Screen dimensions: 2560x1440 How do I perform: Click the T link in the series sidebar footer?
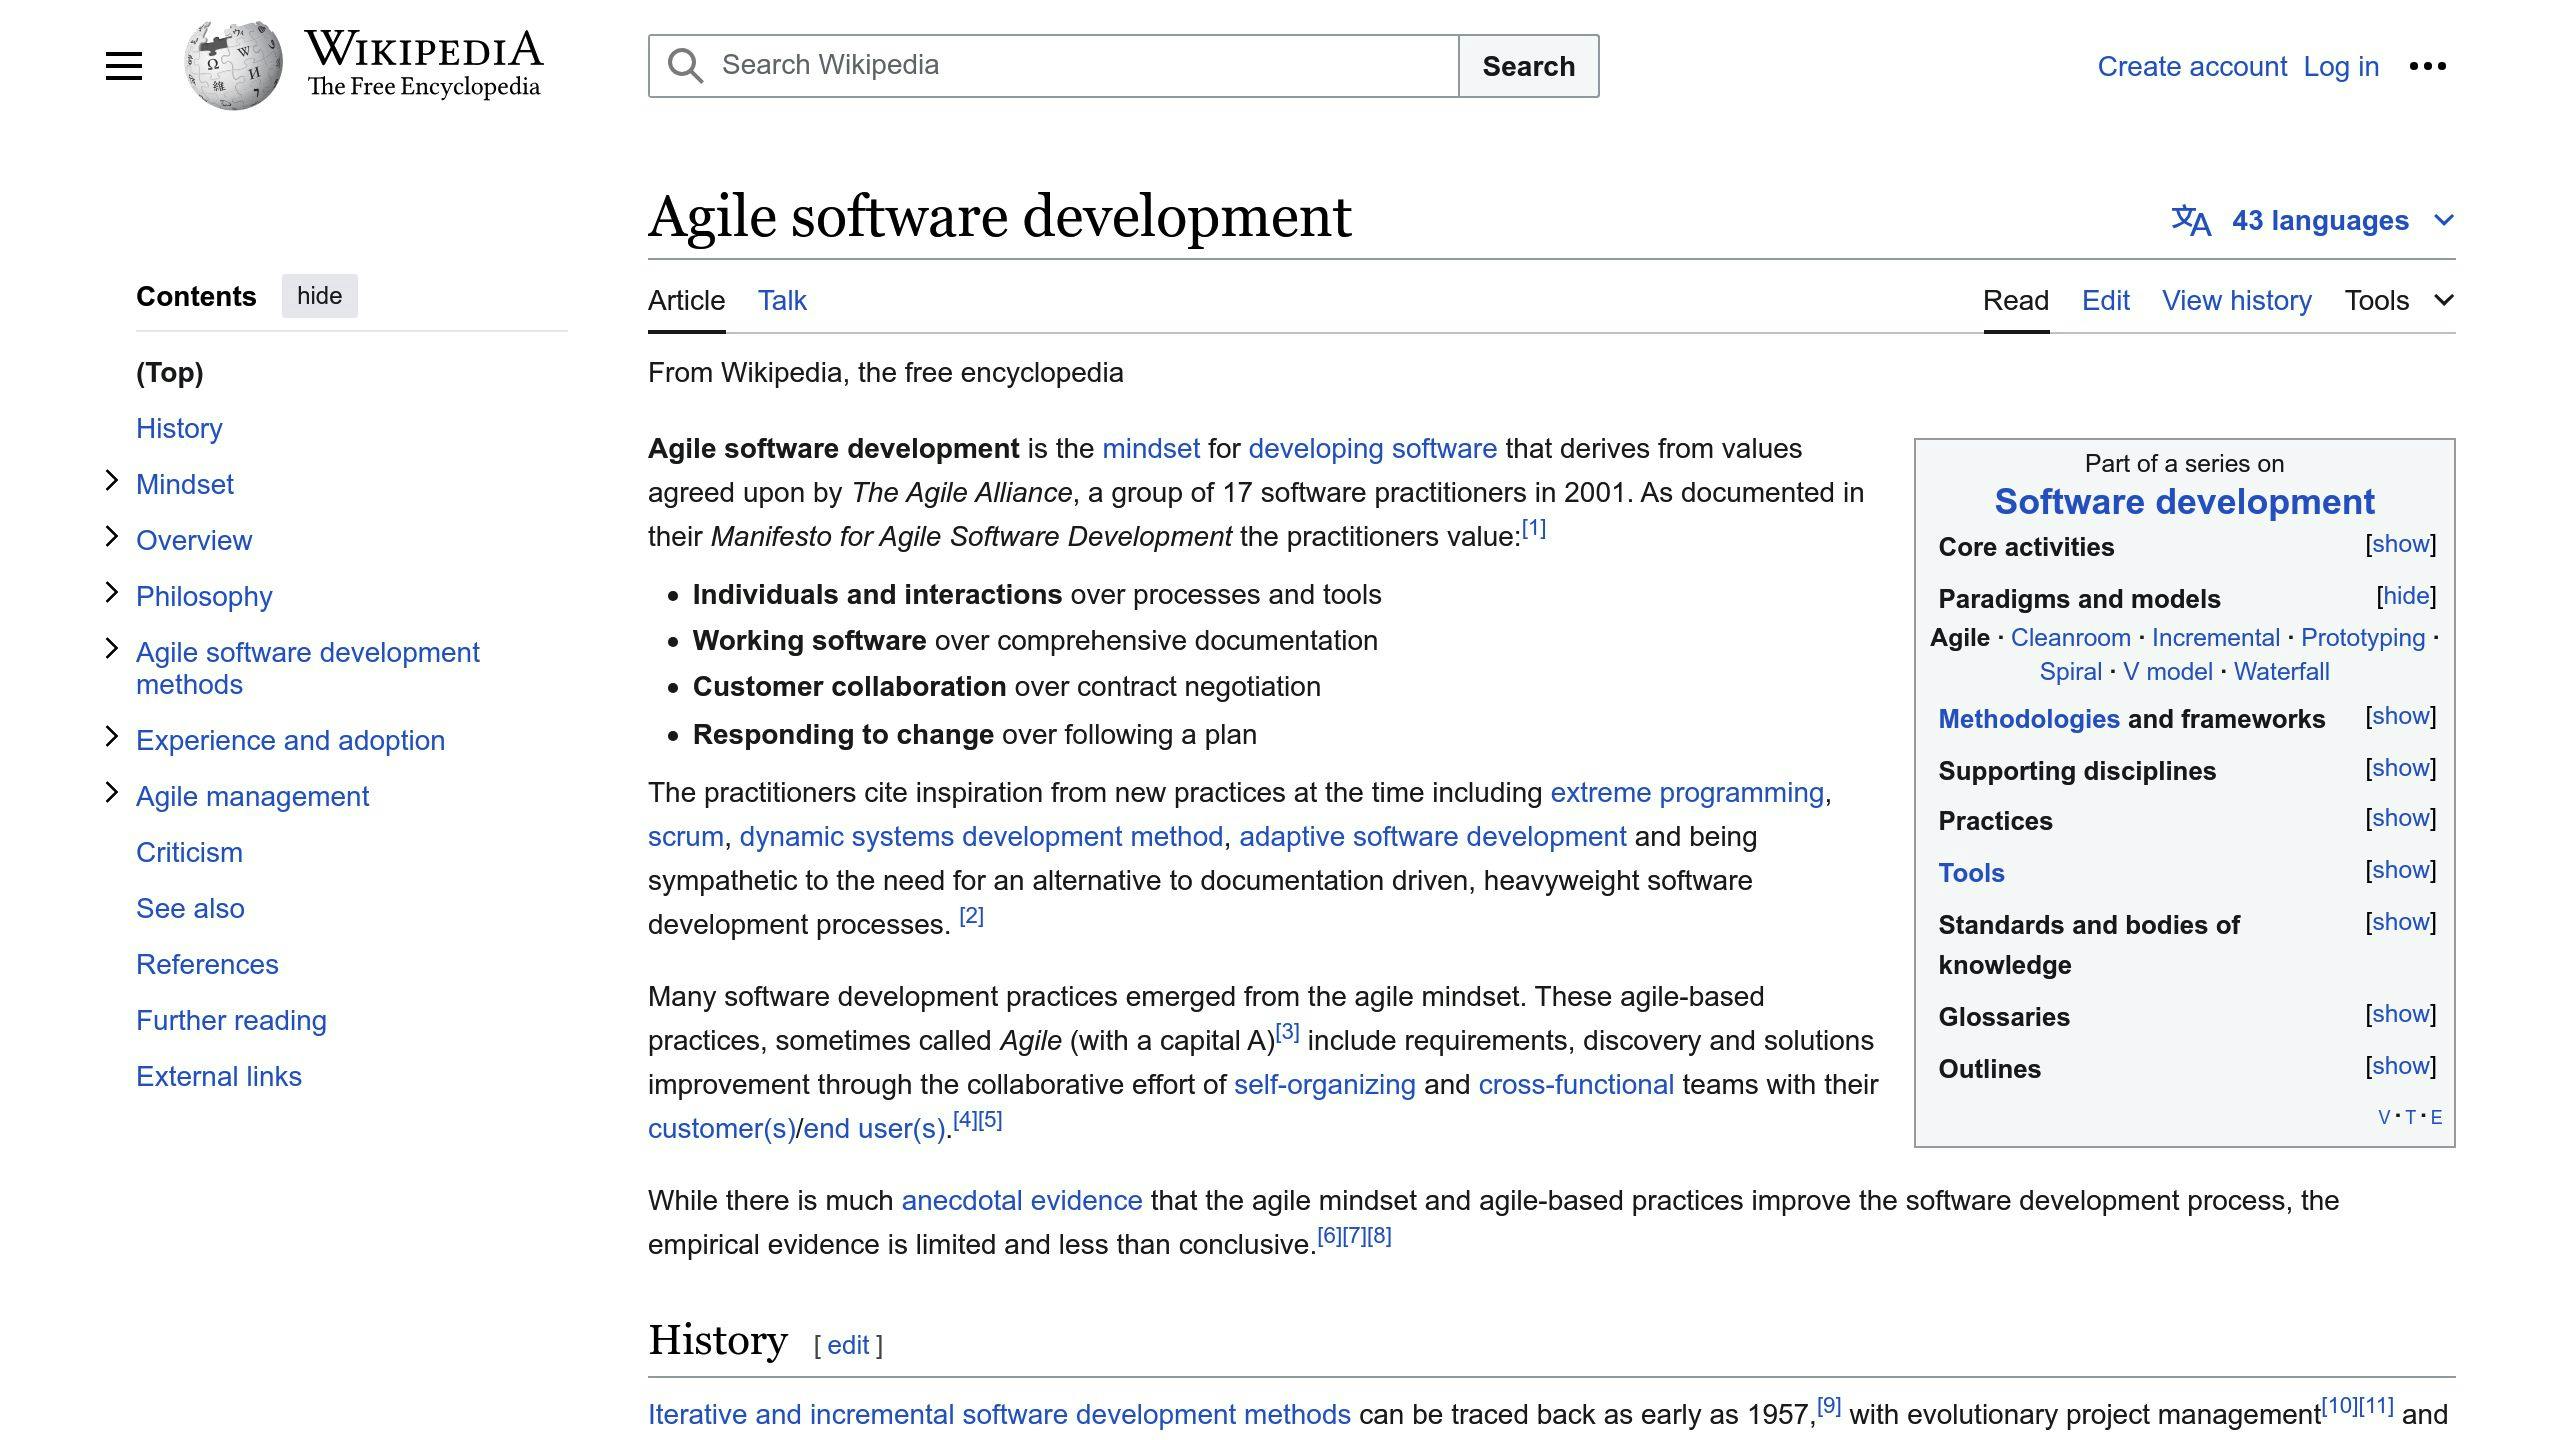tap(2410, 1116)
